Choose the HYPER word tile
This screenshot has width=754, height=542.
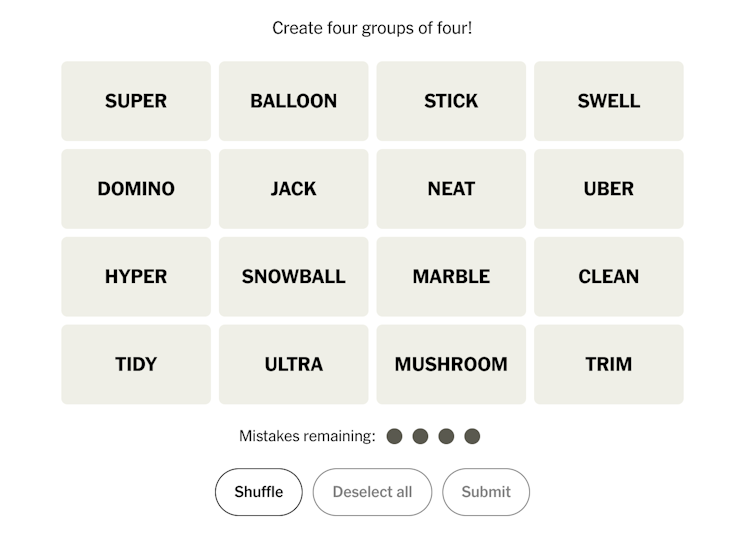(136, 277)
